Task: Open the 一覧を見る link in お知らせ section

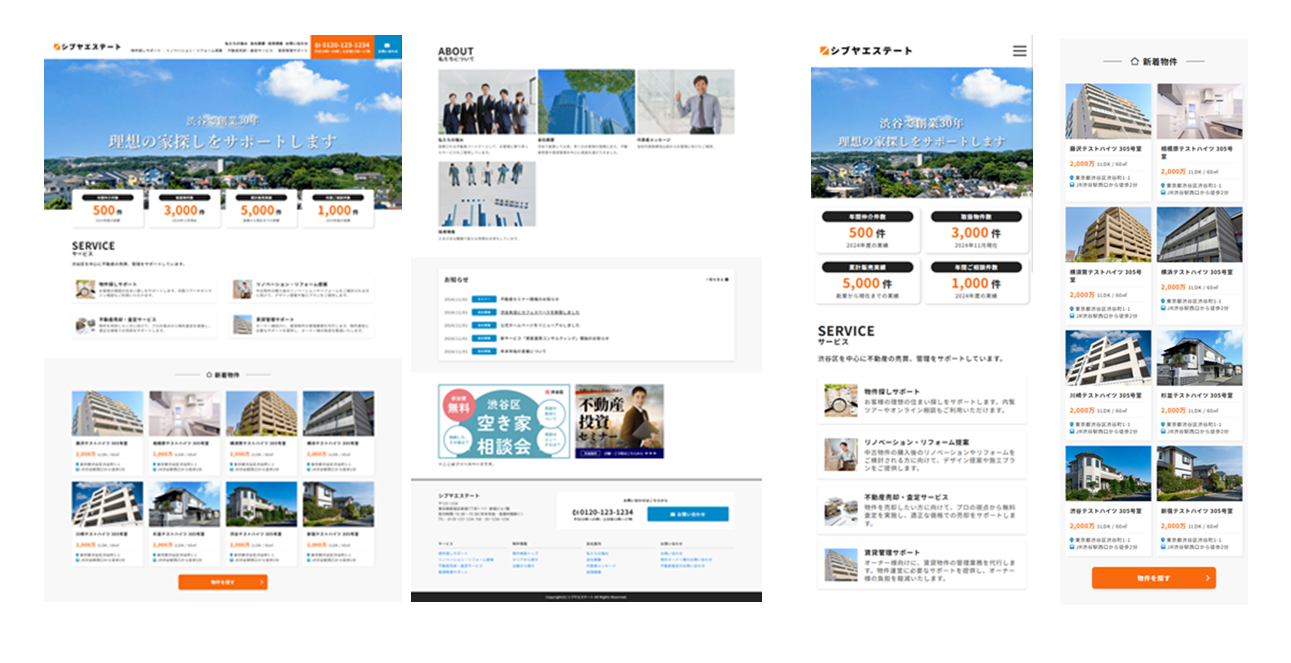Action: (717, 280)
